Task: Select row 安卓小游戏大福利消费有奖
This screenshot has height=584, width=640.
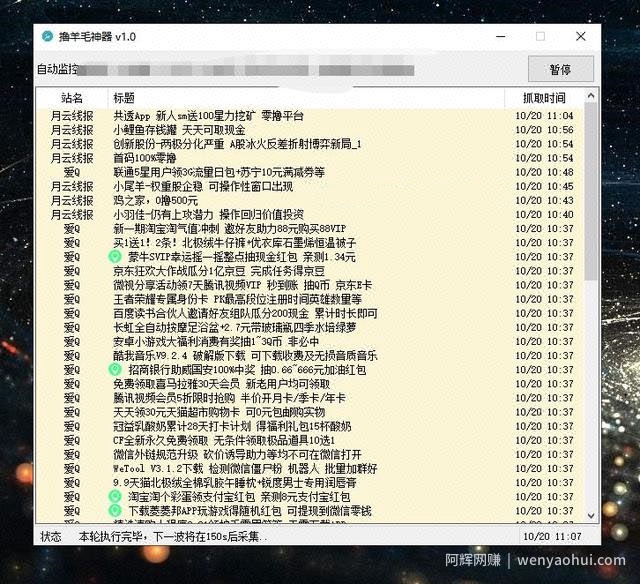Action: pyautogui.click(x=310, y=342)
